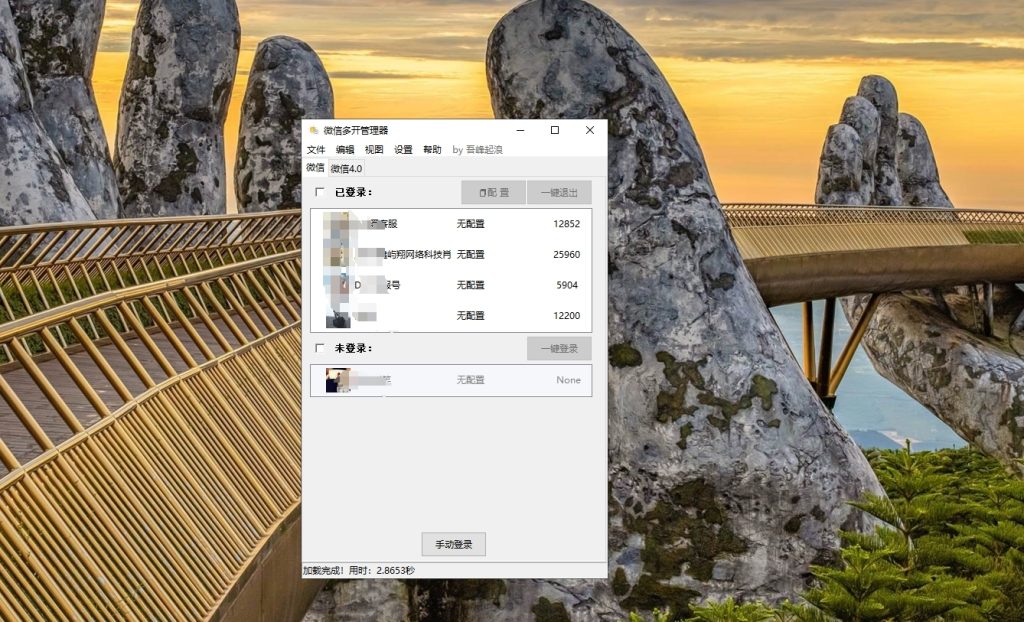This screenshot has height=622, width=1024.
Task: Switch to the 微信 tab
Action: point(315,167)
